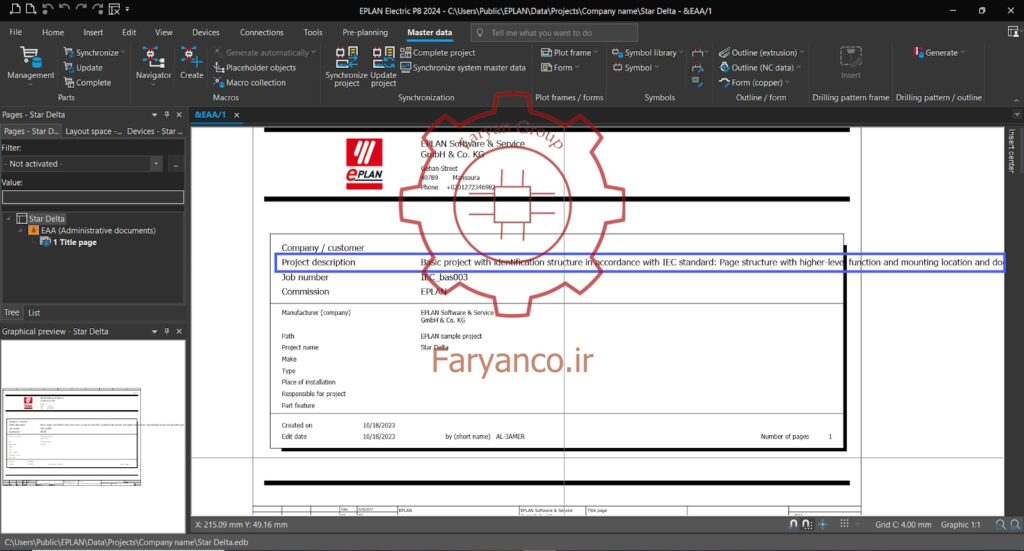The image size is (1024, 551).
Task: Click New project icon in title bar
Action: pos(15,9)
